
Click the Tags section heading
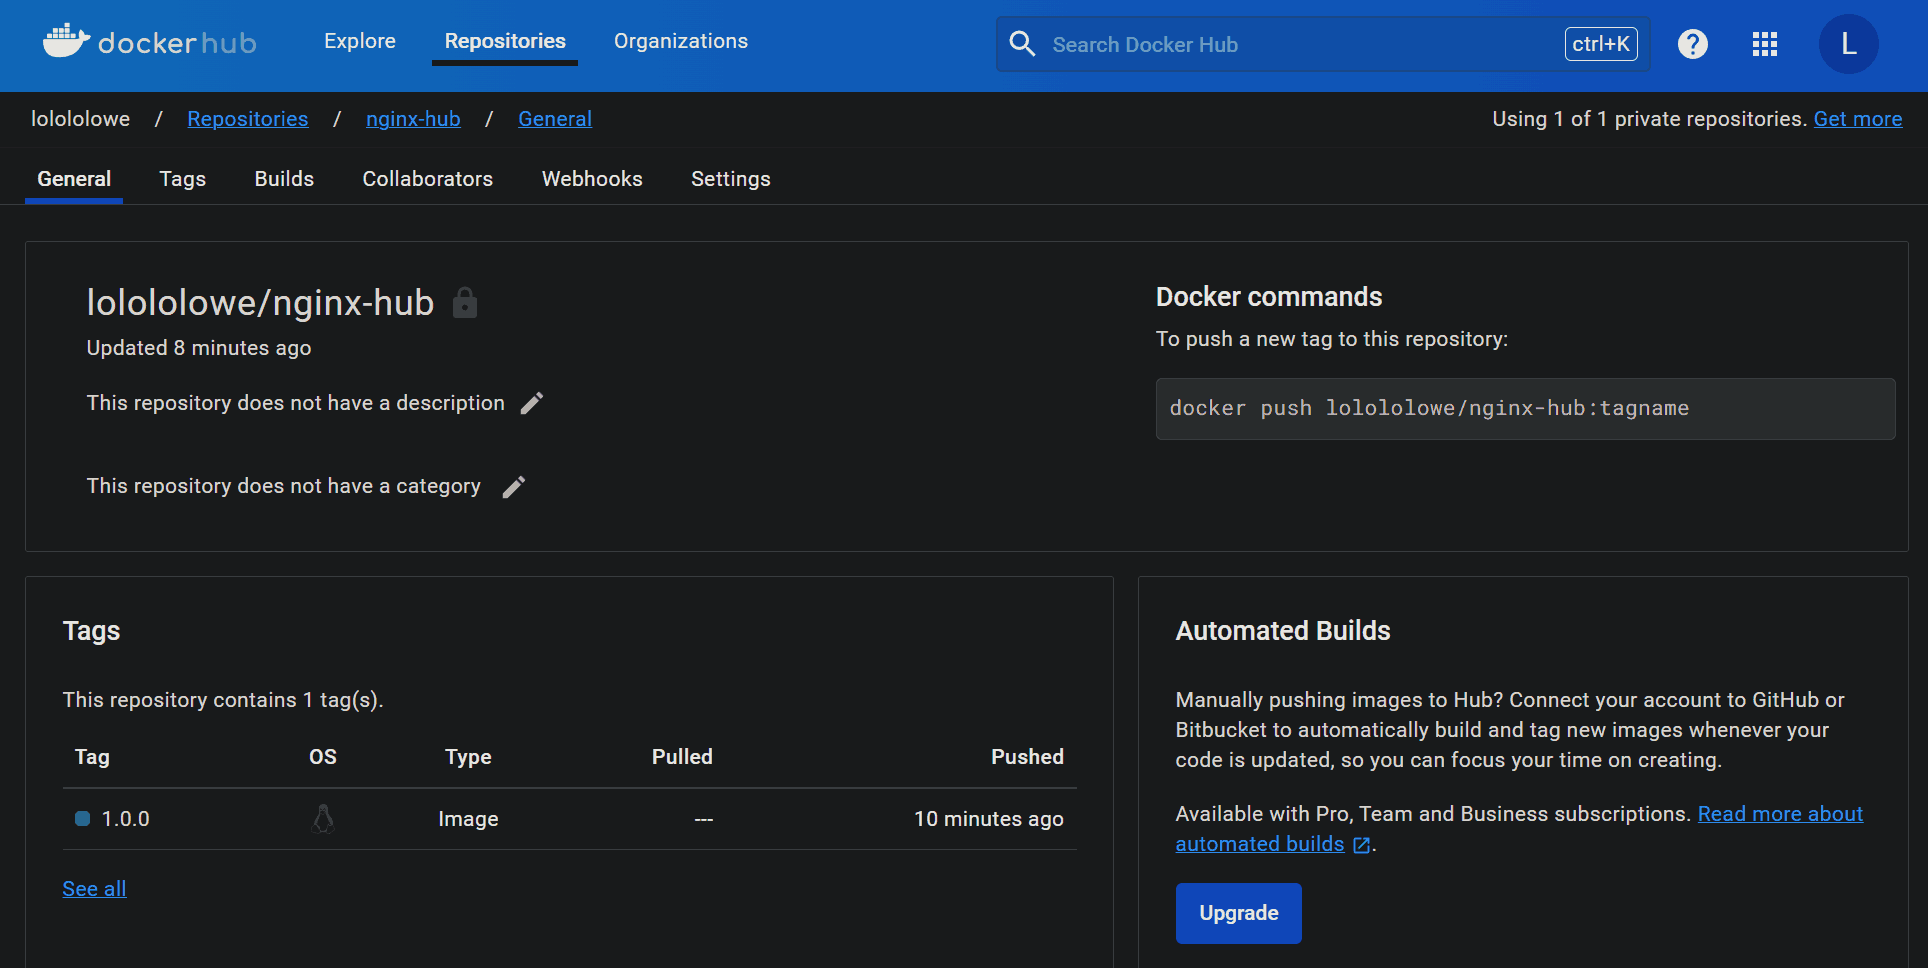pyautogui.click(x=91, y=631)
